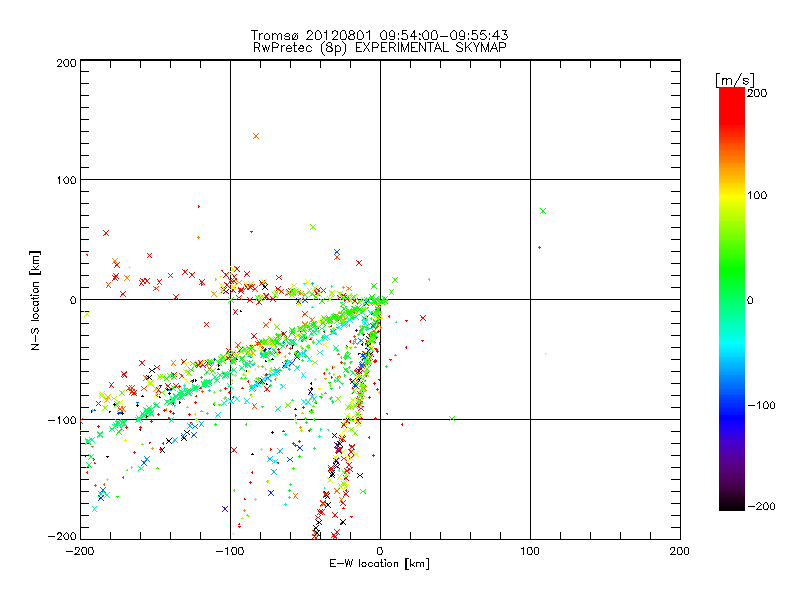
Task: Select the subtitle 'RwPretec (8p) EXPERIMENTAL SKYMAP'
Action: (x=380, y=48)
